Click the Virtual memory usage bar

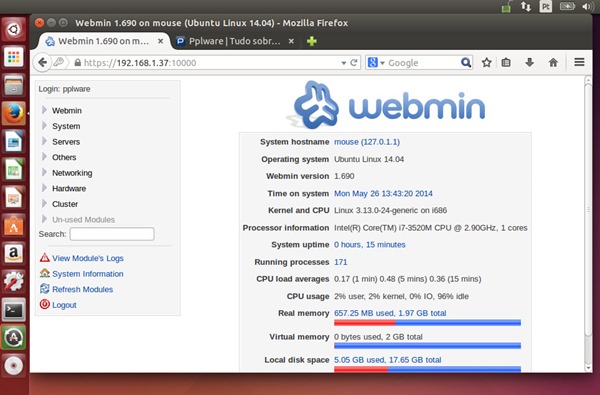click(427, 346)
